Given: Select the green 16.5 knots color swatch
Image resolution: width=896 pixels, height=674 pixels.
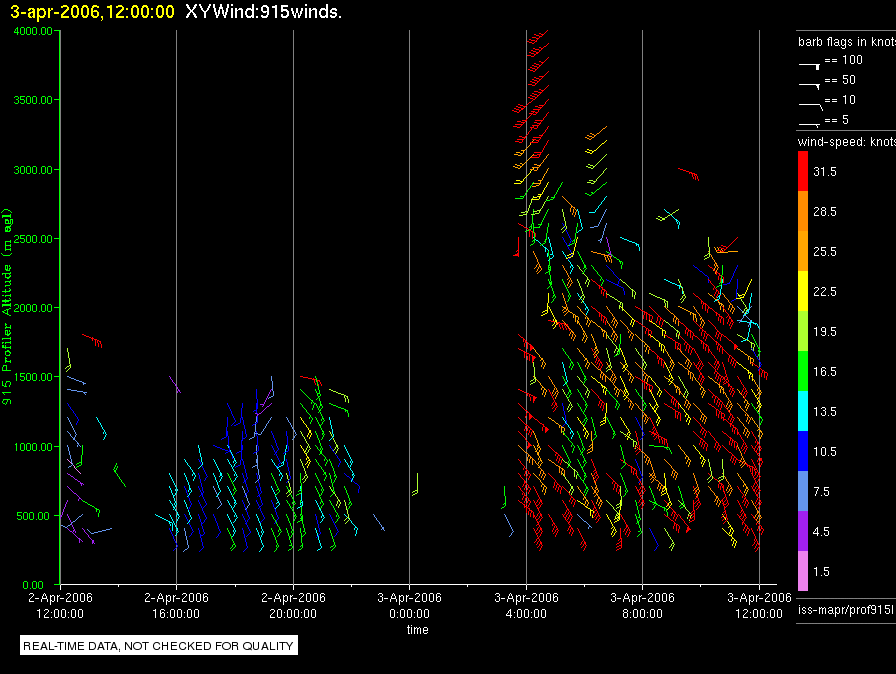Looking at the screenshot, I should 803,371.
